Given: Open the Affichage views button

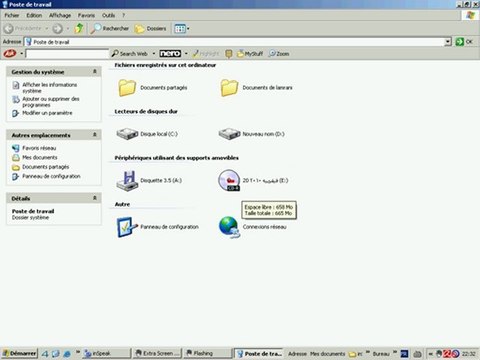Looking at the screenshot, I should click(180, 29).
